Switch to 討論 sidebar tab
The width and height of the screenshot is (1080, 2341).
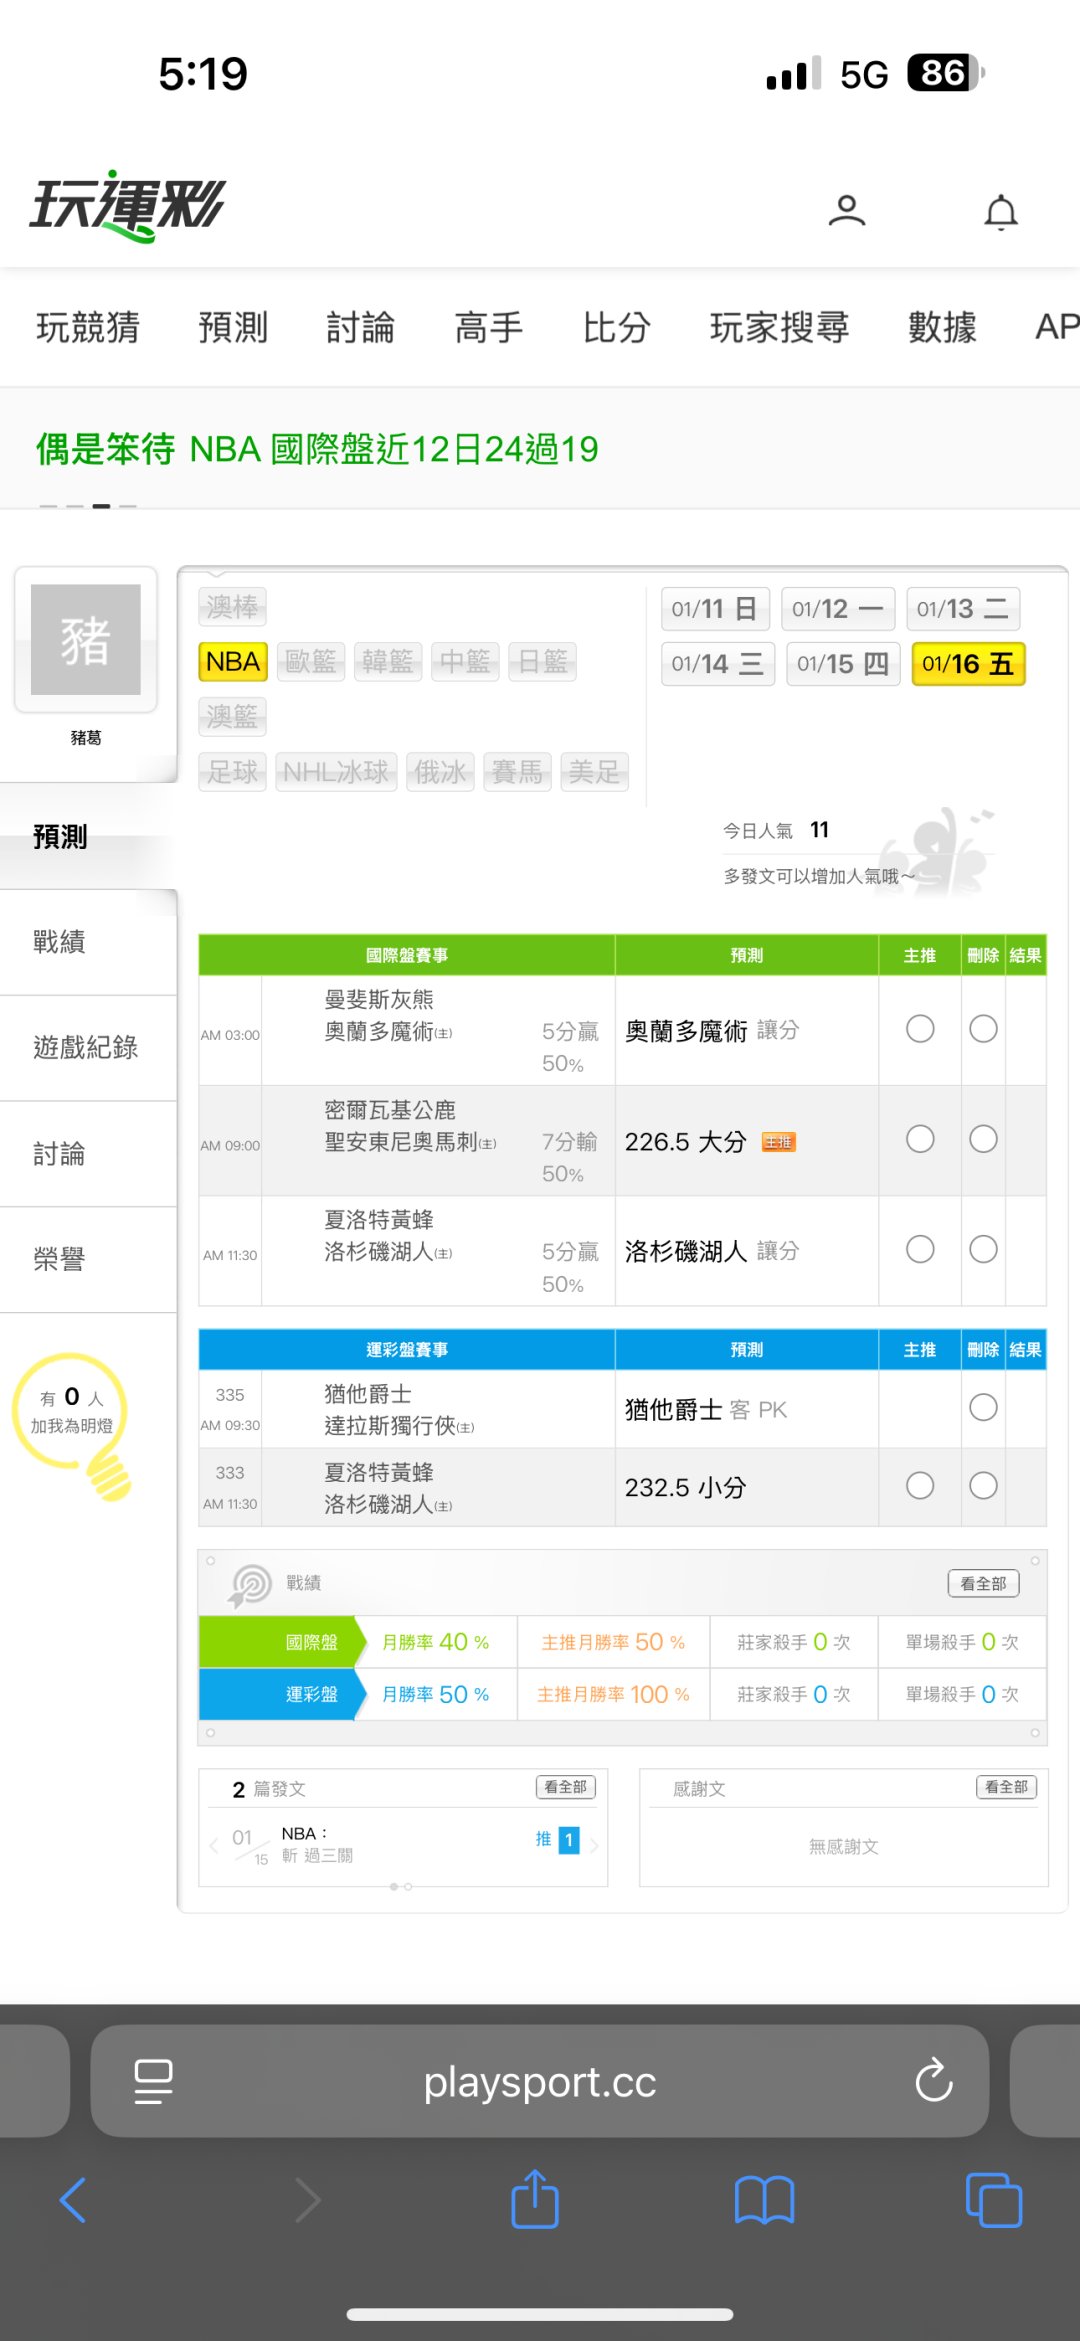88,1154
